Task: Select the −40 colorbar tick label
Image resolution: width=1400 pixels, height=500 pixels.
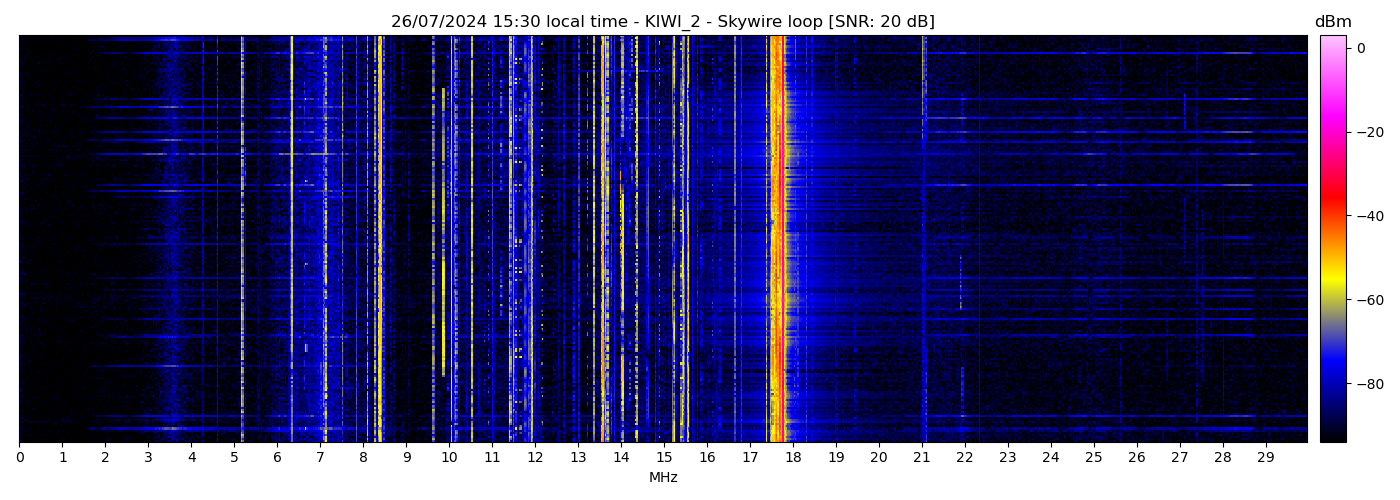Action: click(x=1369, y=216)
